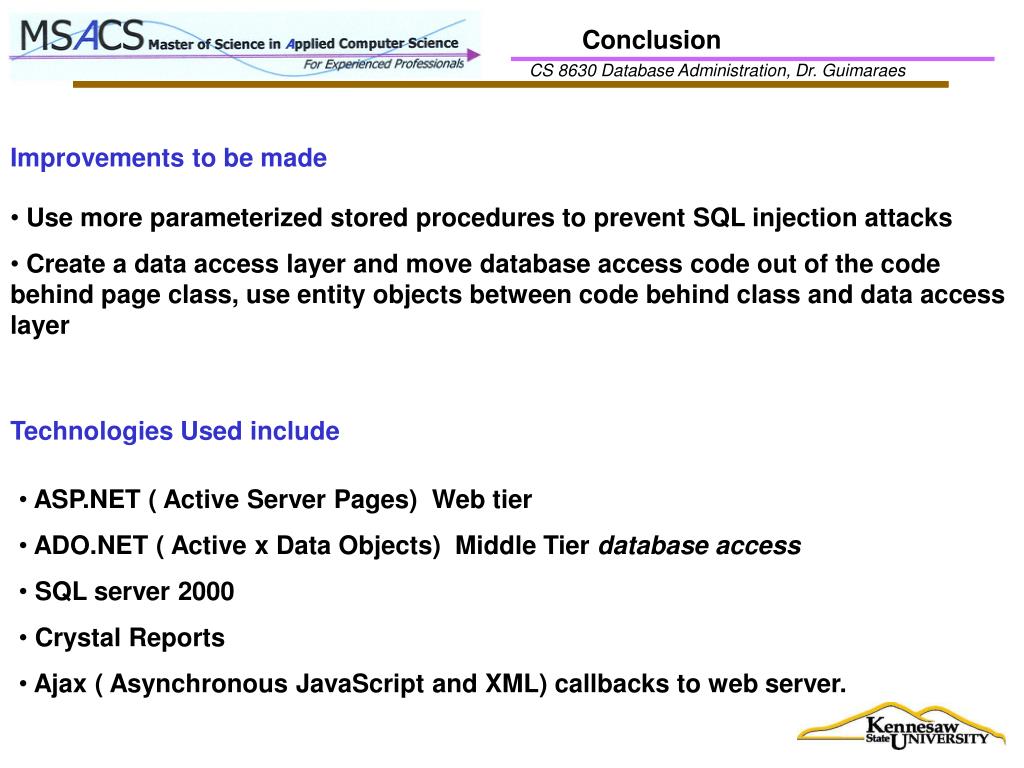Click the Kennesaw State University logo
This screenshot has height=768, width=1024.
(x=902, y=726)
